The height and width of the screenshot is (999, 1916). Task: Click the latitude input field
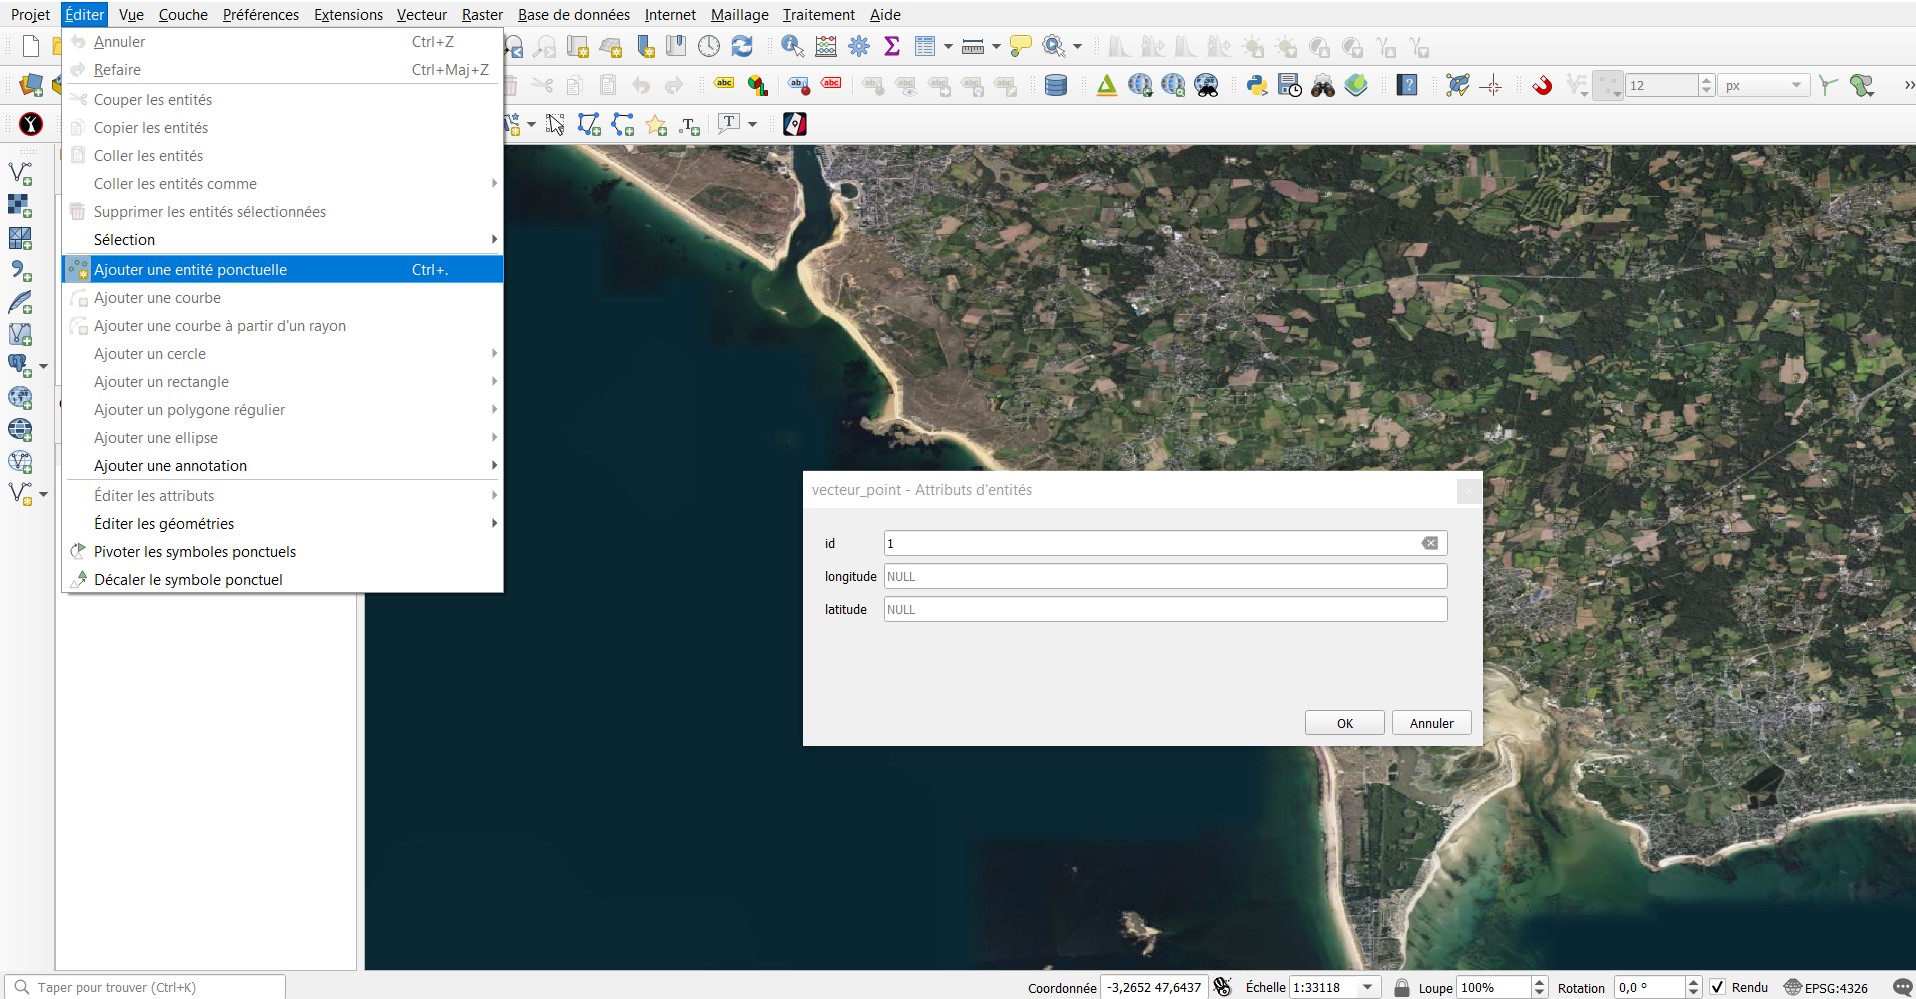1166,609
